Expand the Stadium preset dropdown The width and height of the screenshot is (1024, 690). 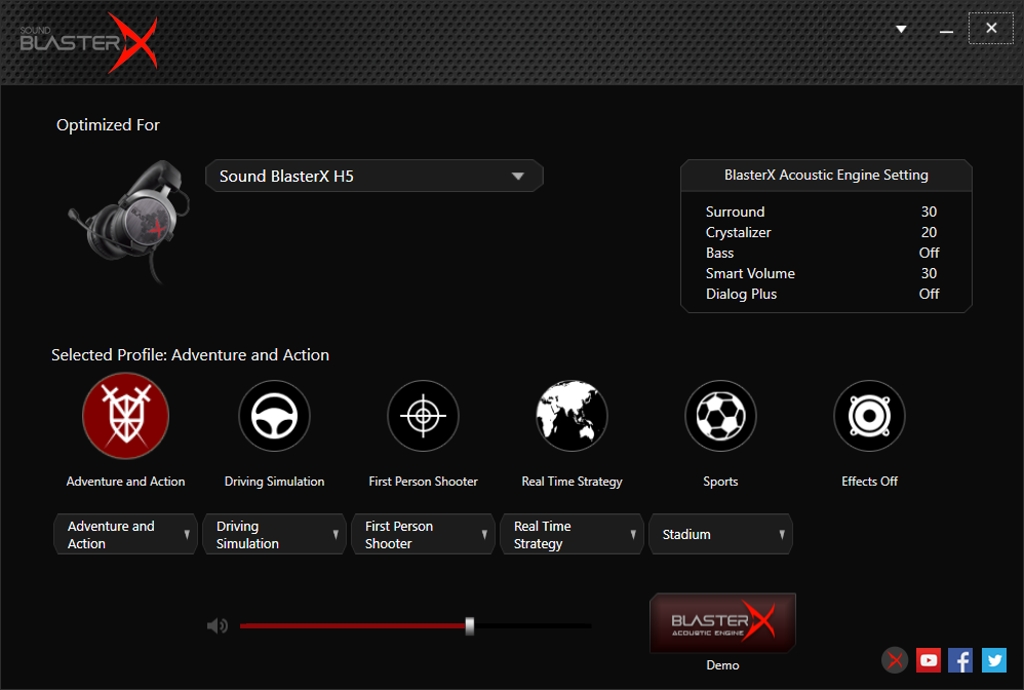(721, 535)
